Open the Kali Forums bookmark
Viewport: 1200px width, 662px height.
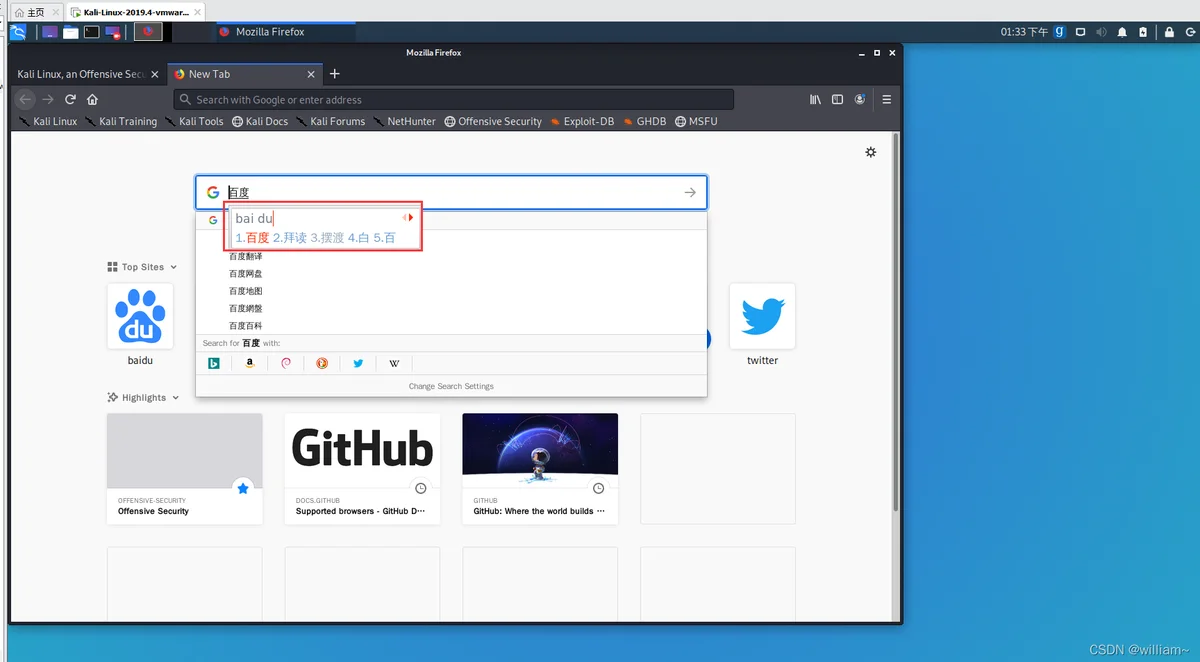[x=330, y=121]
